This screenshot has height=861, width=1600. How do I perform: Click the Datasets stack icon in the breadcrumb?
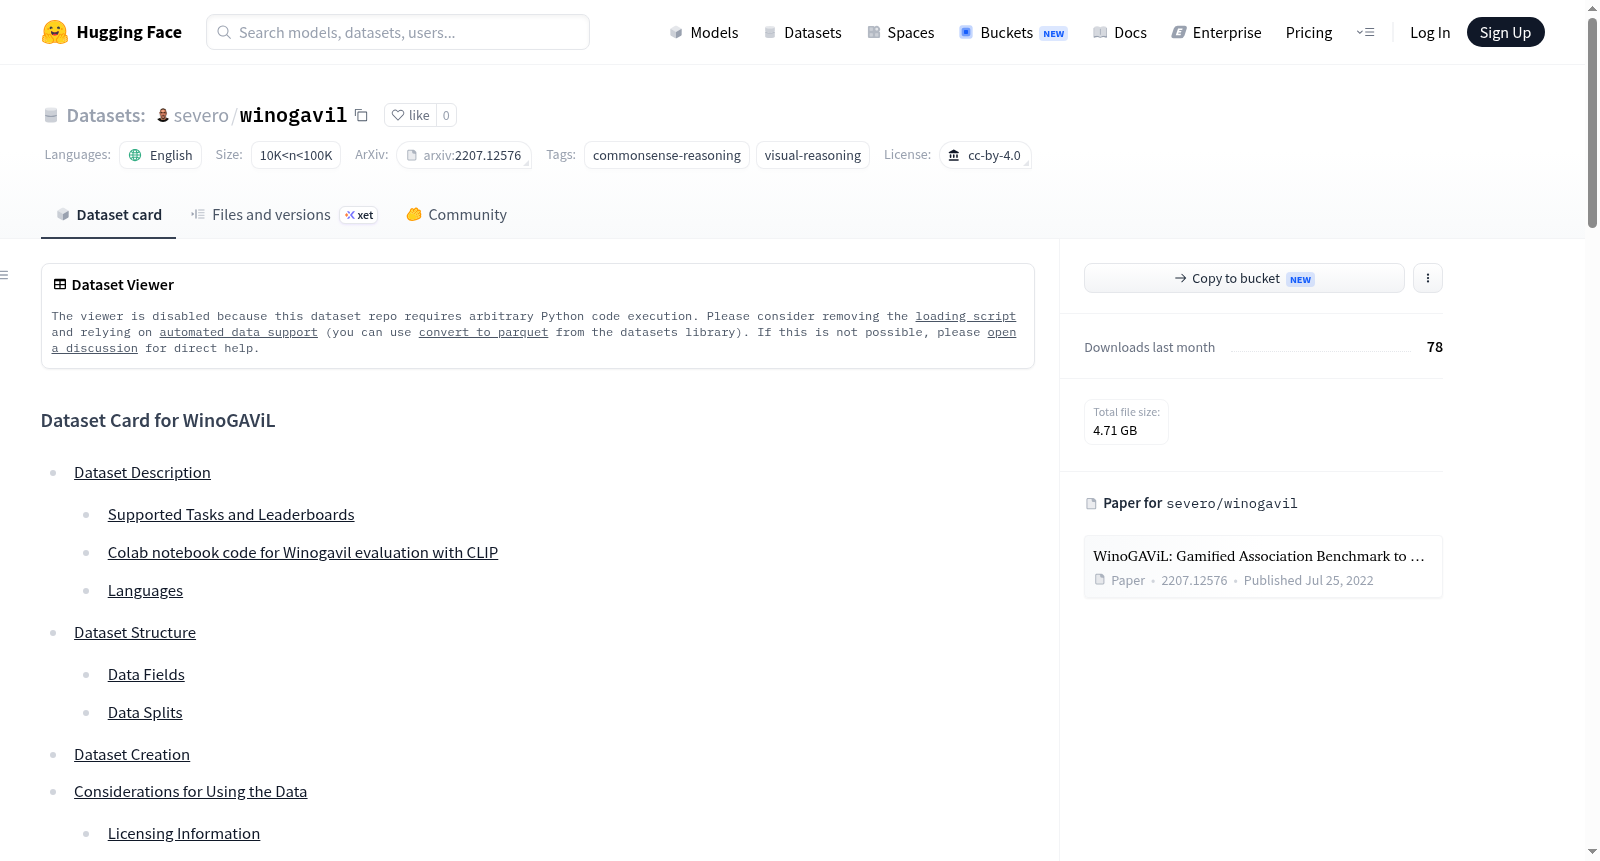(51, 116)
